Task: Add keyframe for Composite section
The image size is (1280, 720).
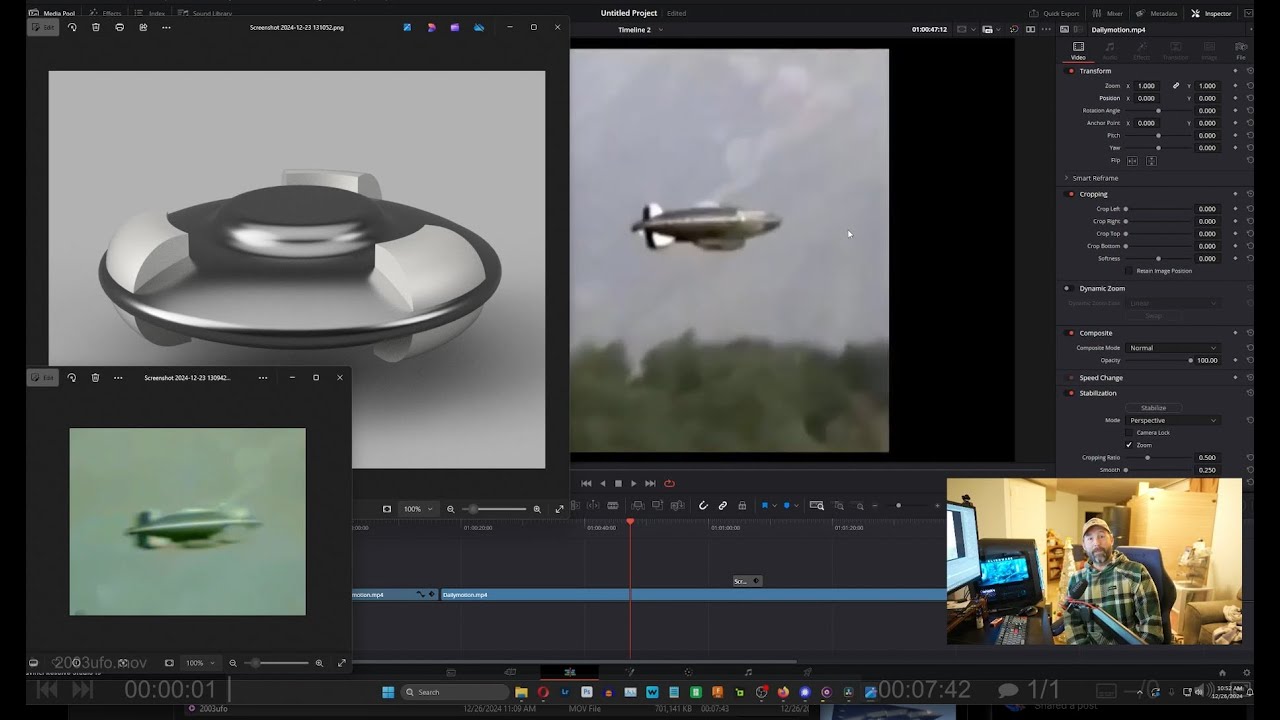Action: 1235,333
